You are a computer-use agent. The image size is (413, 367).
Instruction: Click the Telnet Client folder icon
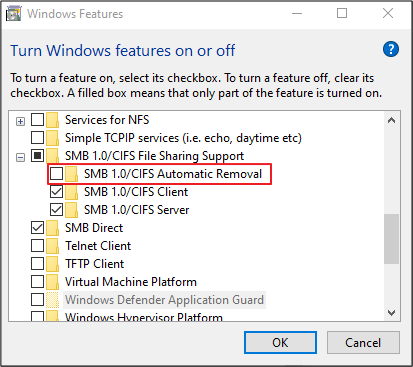[x=52, y=246]
